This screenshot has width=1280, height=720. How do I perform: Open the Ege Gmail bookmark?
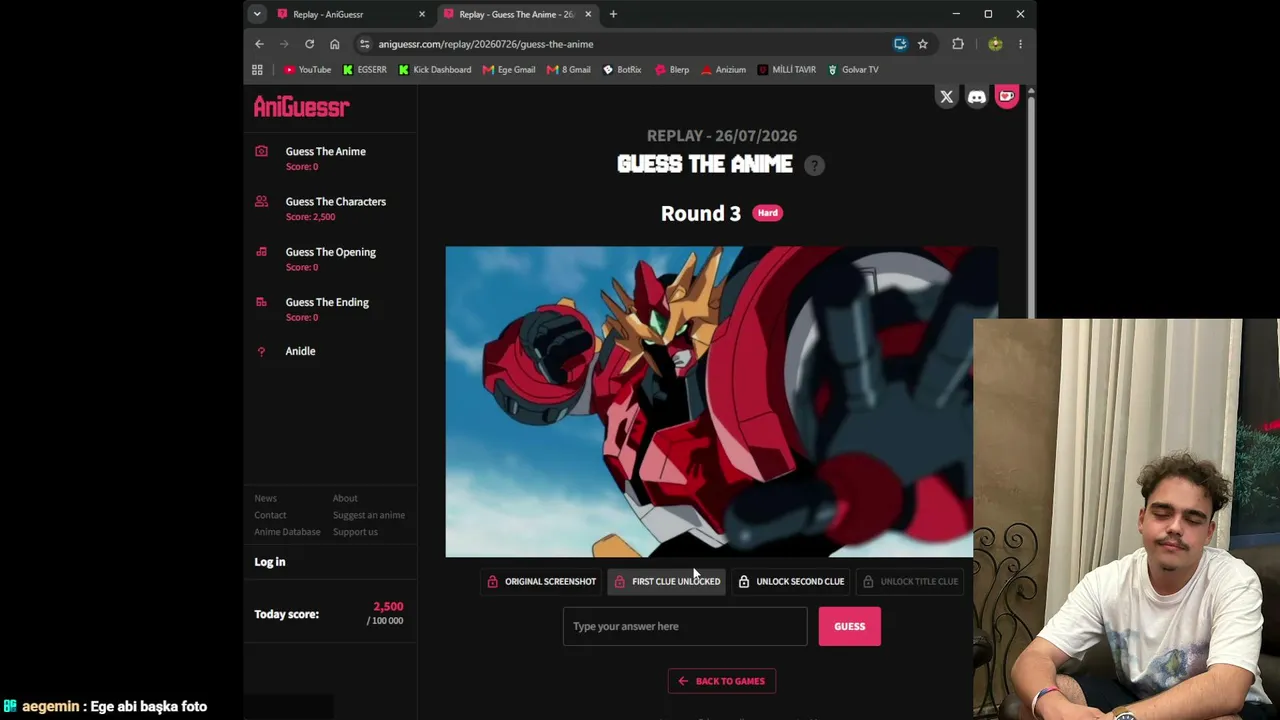[x=509, y=70]
